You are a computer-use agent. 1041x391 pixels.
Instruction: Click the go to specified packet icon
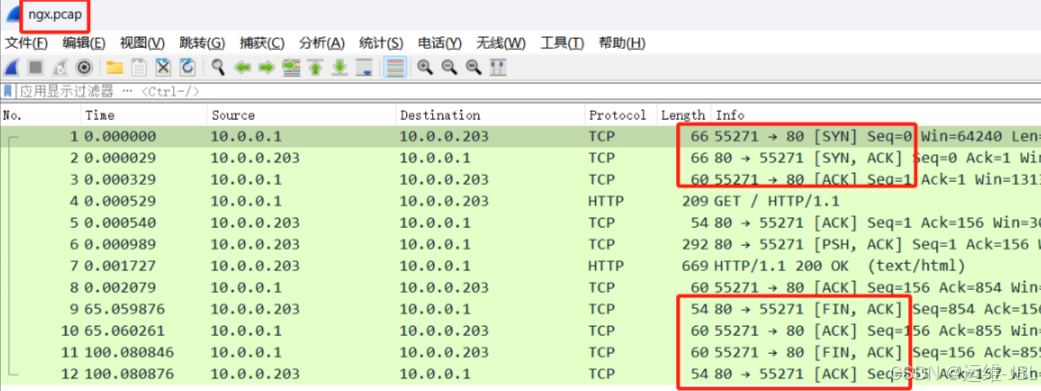click(x=291, y=67)
